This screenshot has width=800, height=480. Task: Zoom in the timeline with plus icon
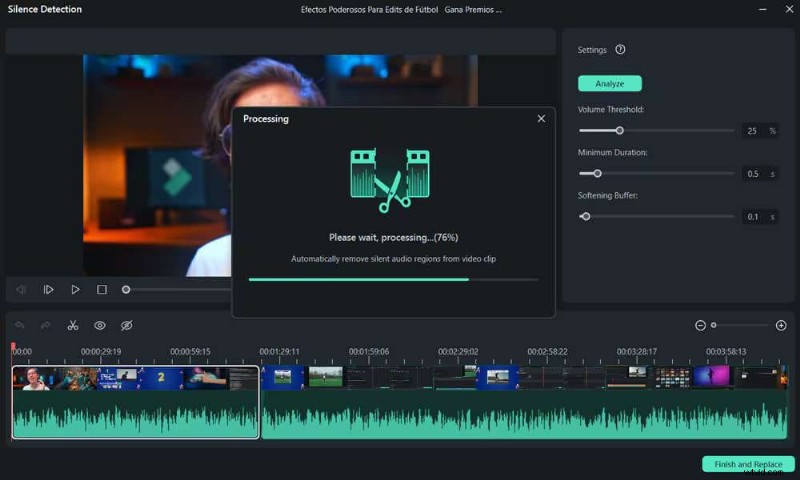(781, 325)
